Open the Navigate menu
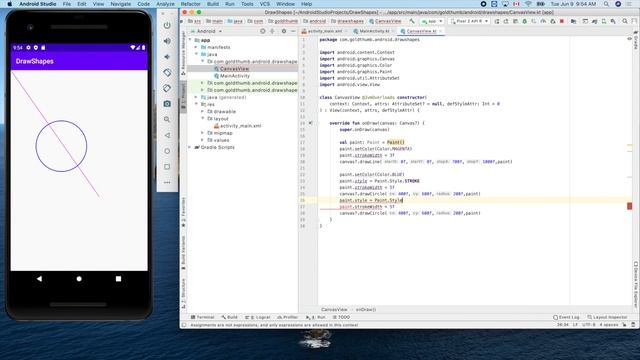This screenshot has width=640, height=360. tap(121, 4)
